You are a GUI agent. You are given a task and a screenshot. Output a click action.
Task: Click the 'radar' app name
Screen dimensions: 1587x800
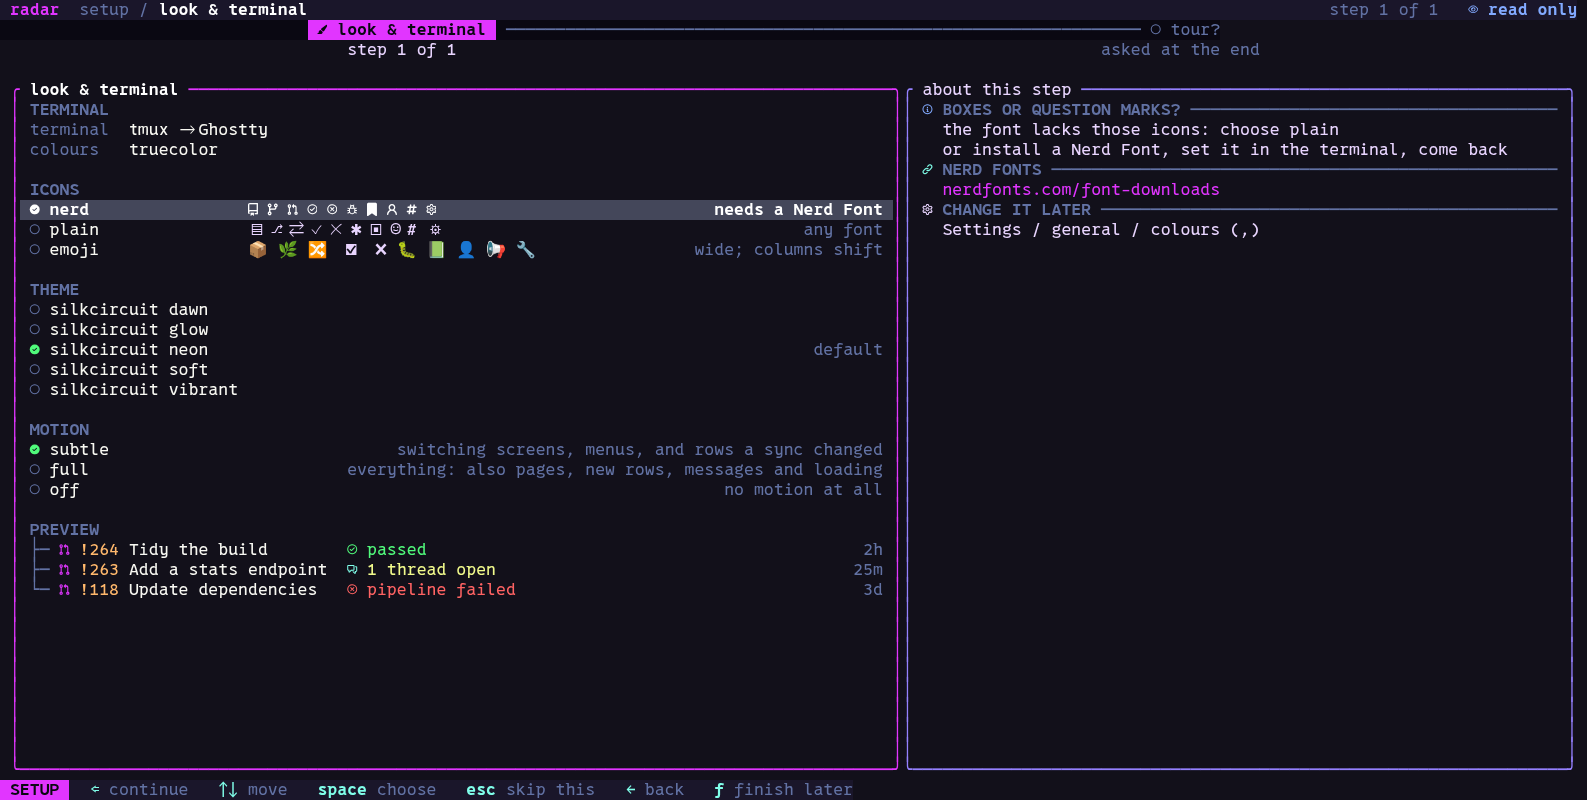coord(34,10)
